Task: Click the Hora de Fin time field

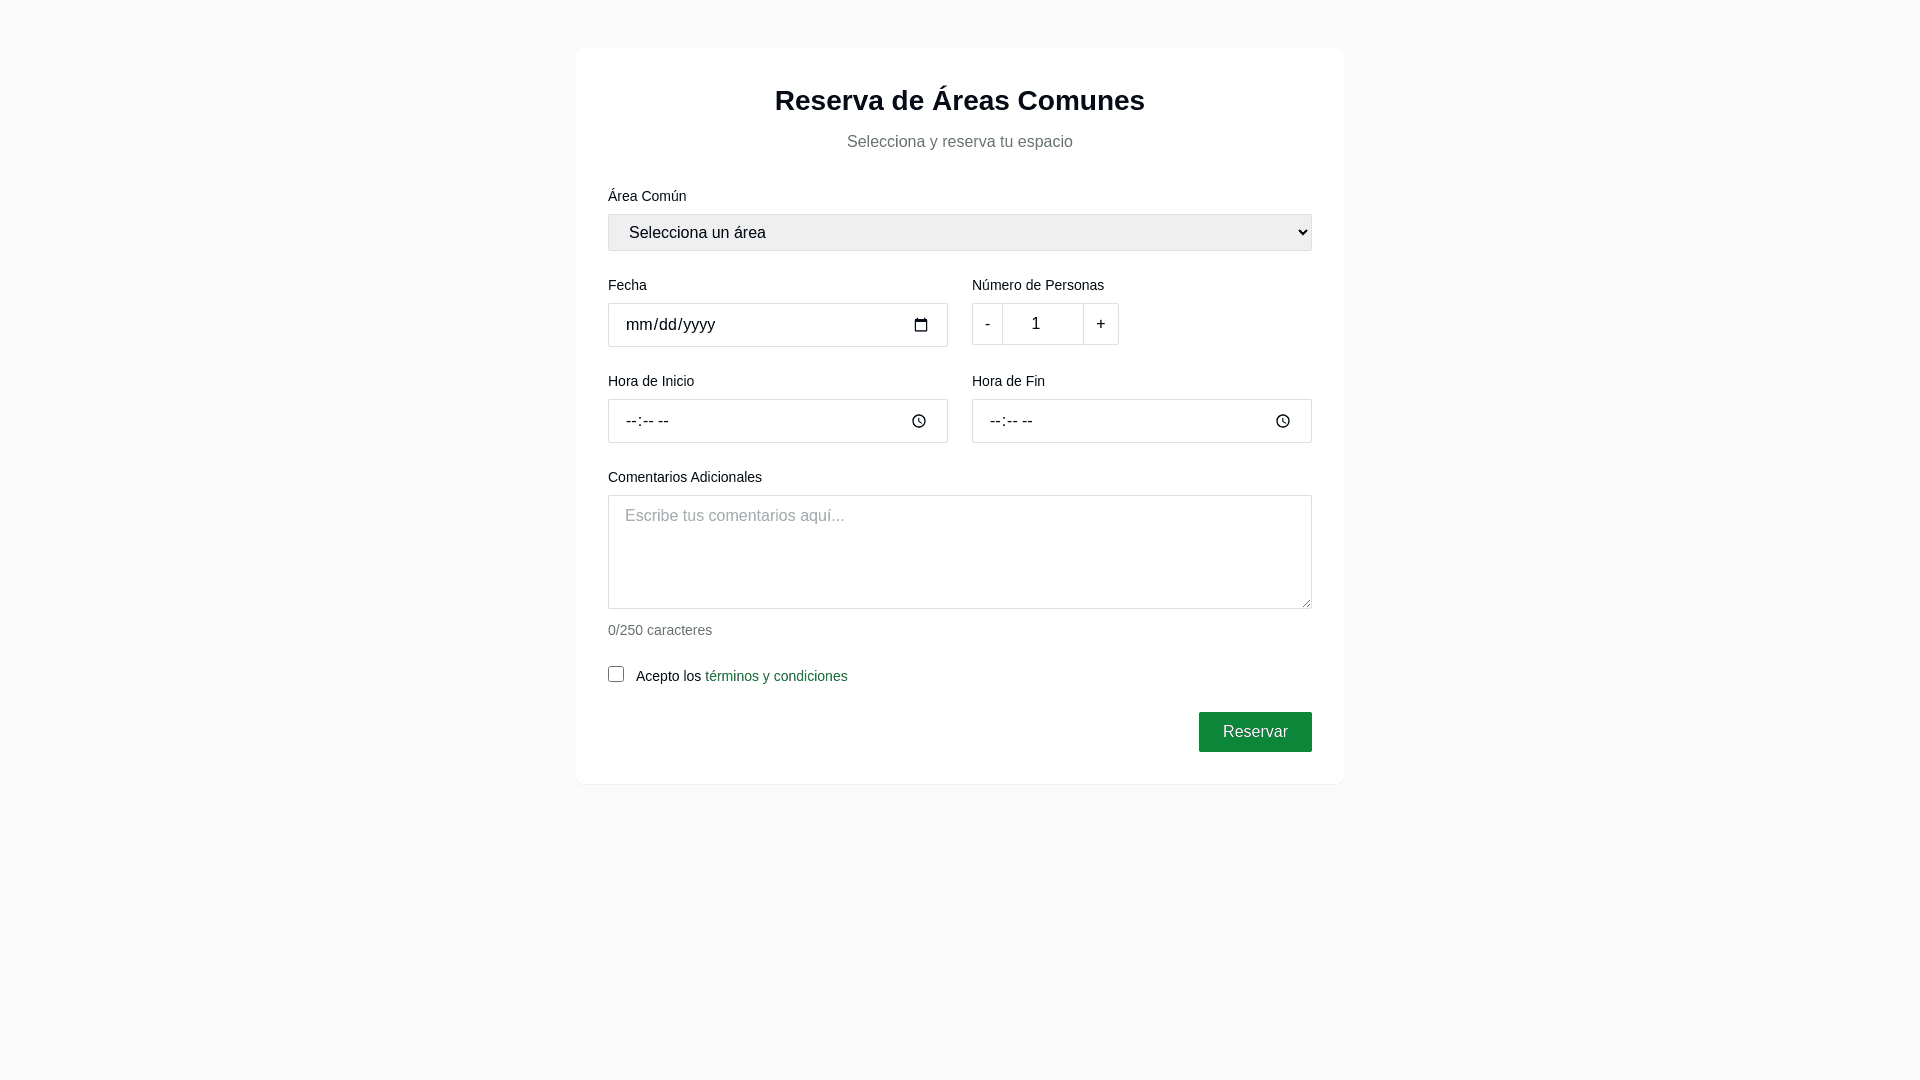Action: pyautogui.click(x=1141, y=421)
